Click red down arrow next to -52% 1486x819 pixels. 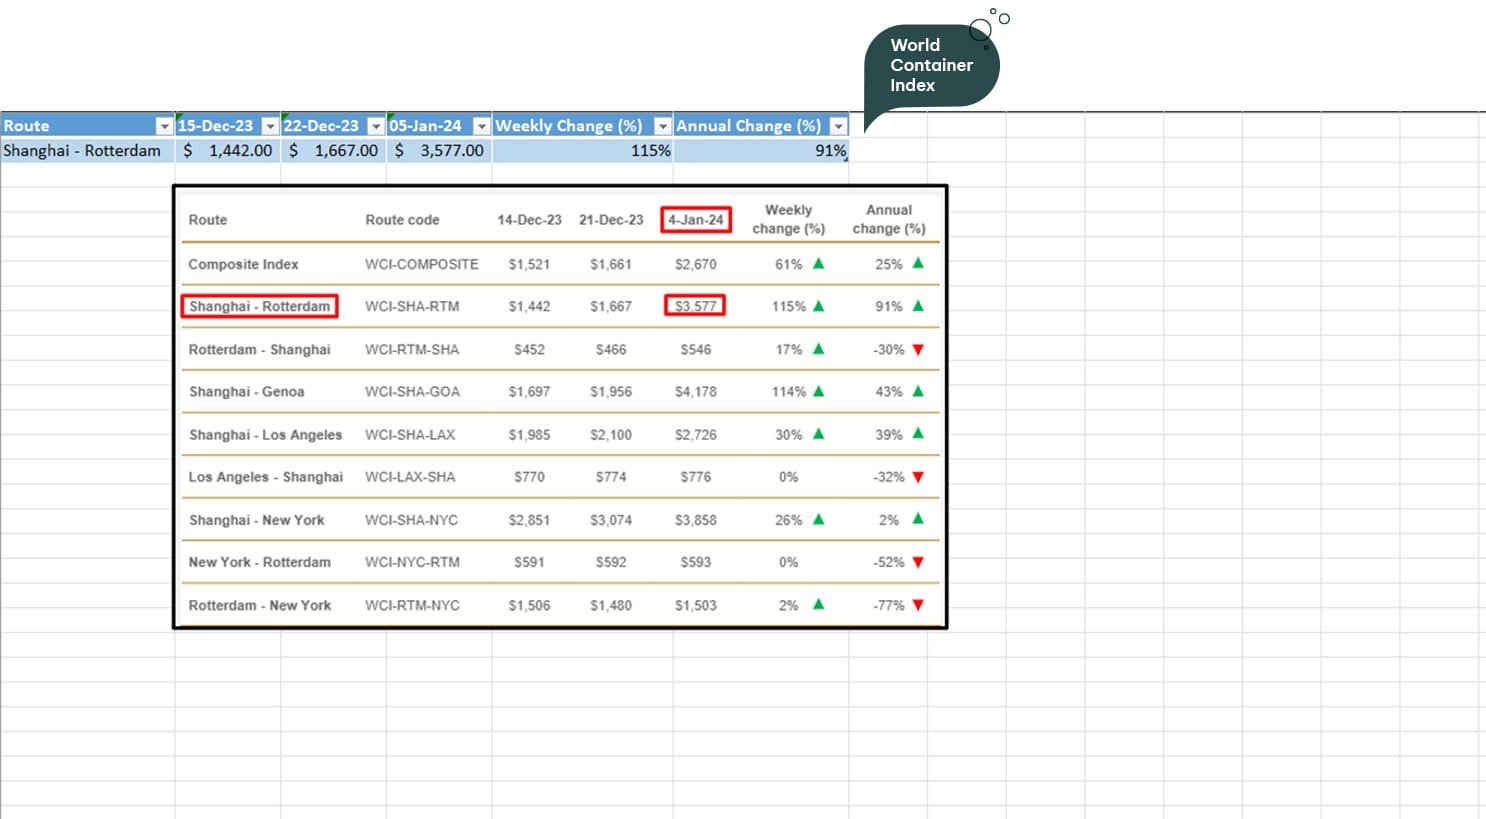pos(918,562)
